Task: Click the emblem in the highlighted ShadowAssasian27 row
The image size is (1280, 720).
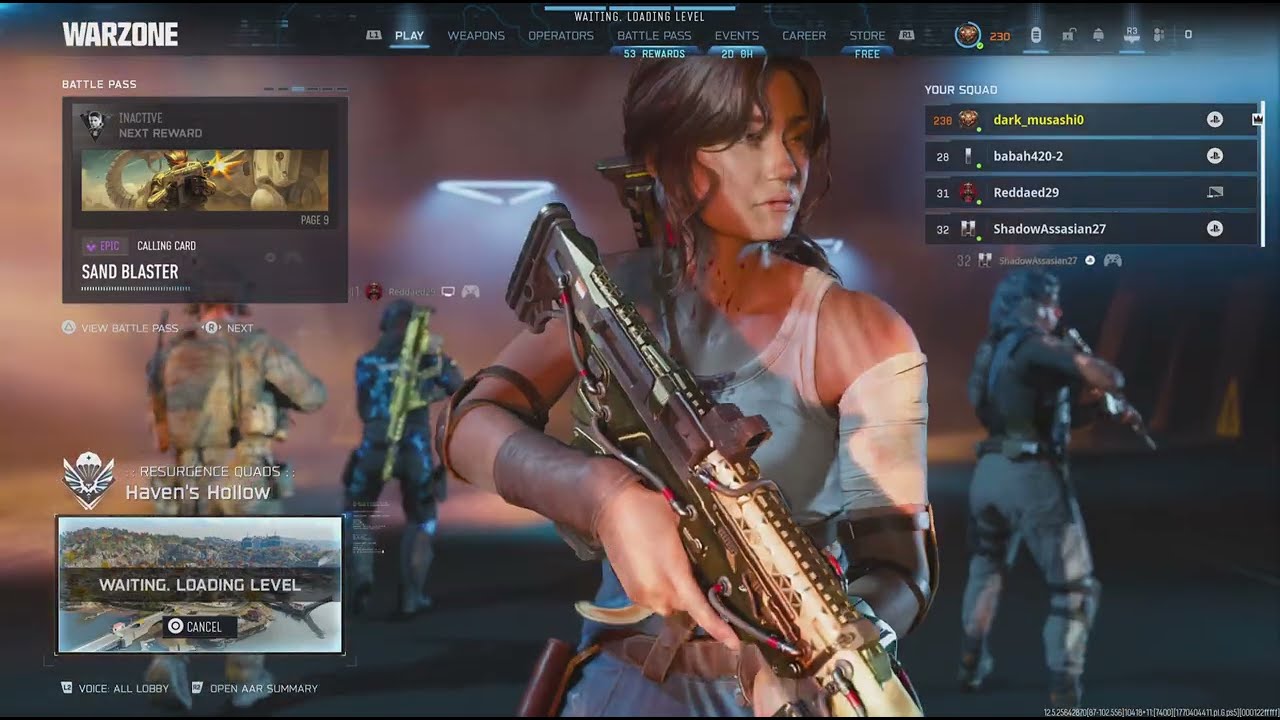Action: click(x=968, y=229)
